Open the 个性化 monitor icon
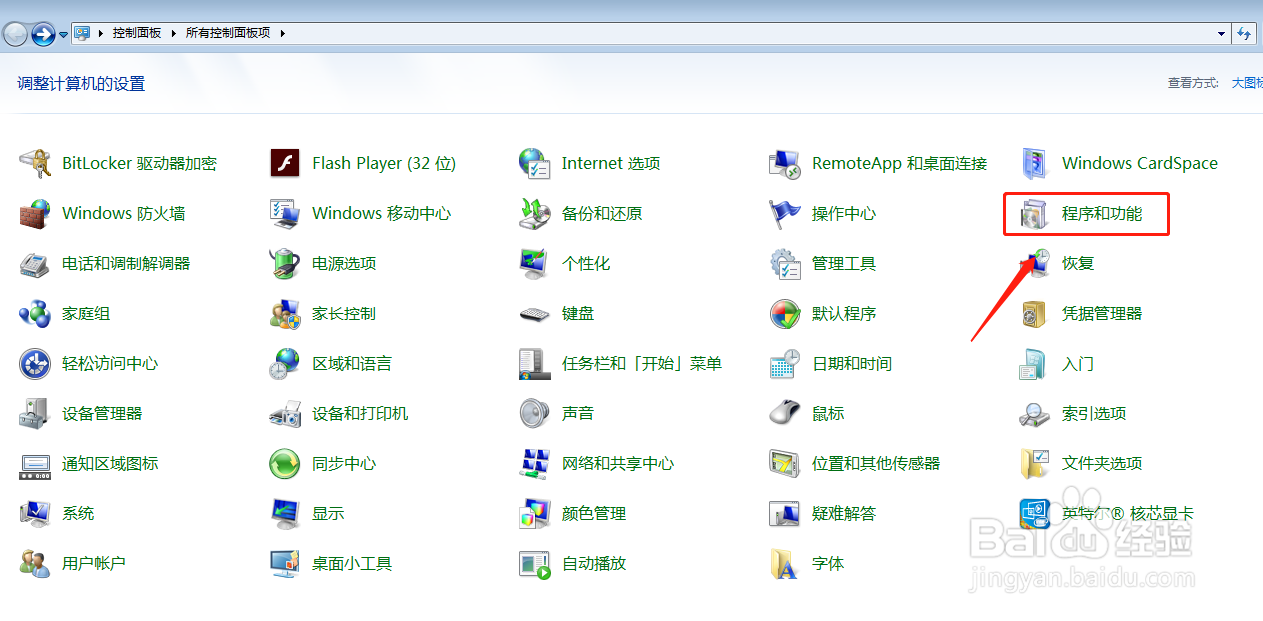1263x621 pixels. [535, 263]
